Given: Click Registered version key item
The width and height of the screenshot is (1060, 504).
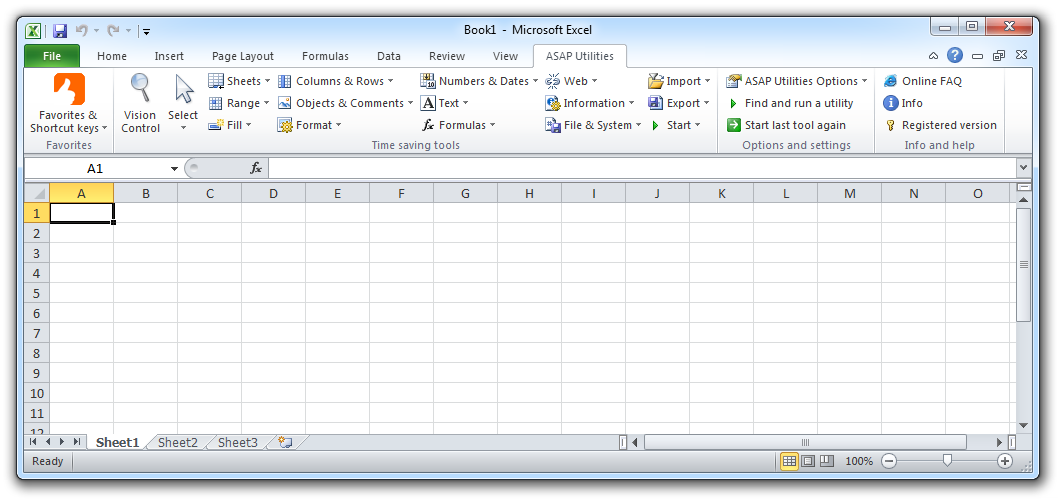Looking at the screenshot, I should [x=940, y=125].
